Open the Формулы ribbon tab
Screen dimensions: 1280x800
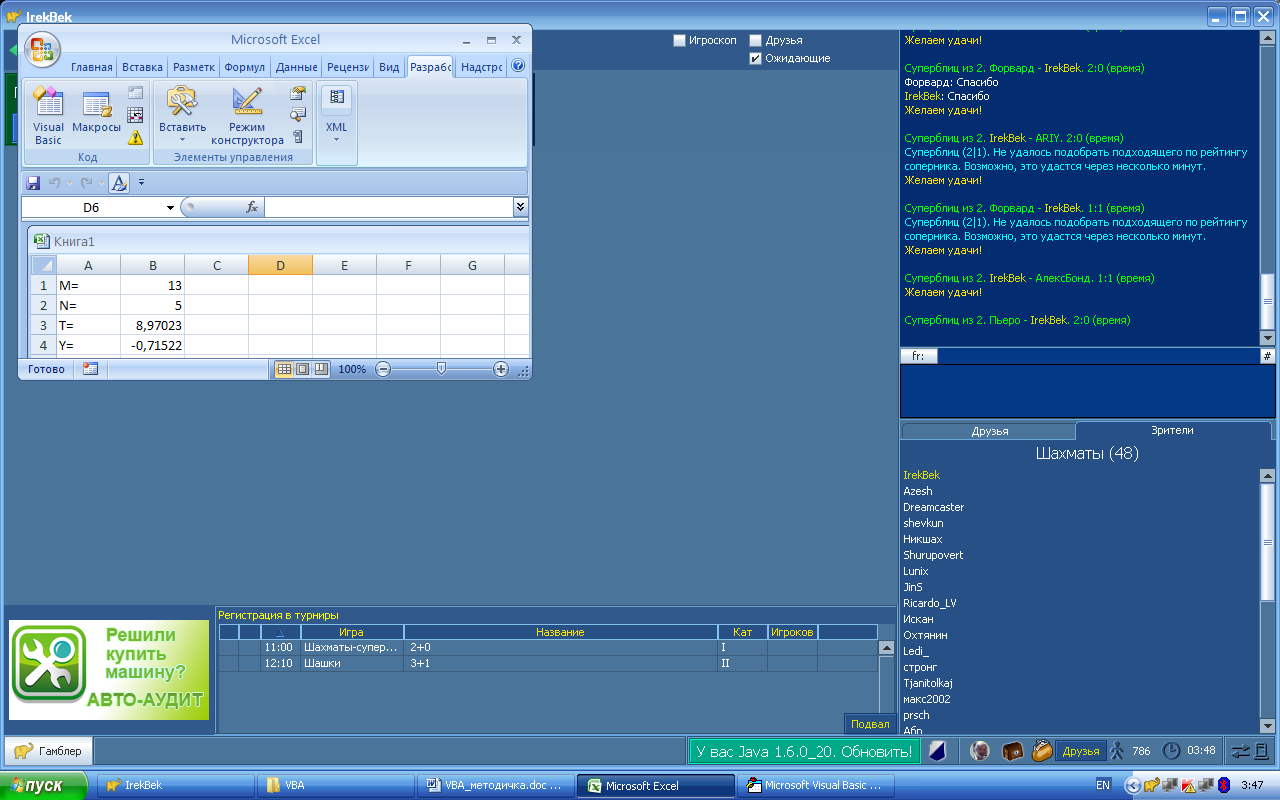244,67
